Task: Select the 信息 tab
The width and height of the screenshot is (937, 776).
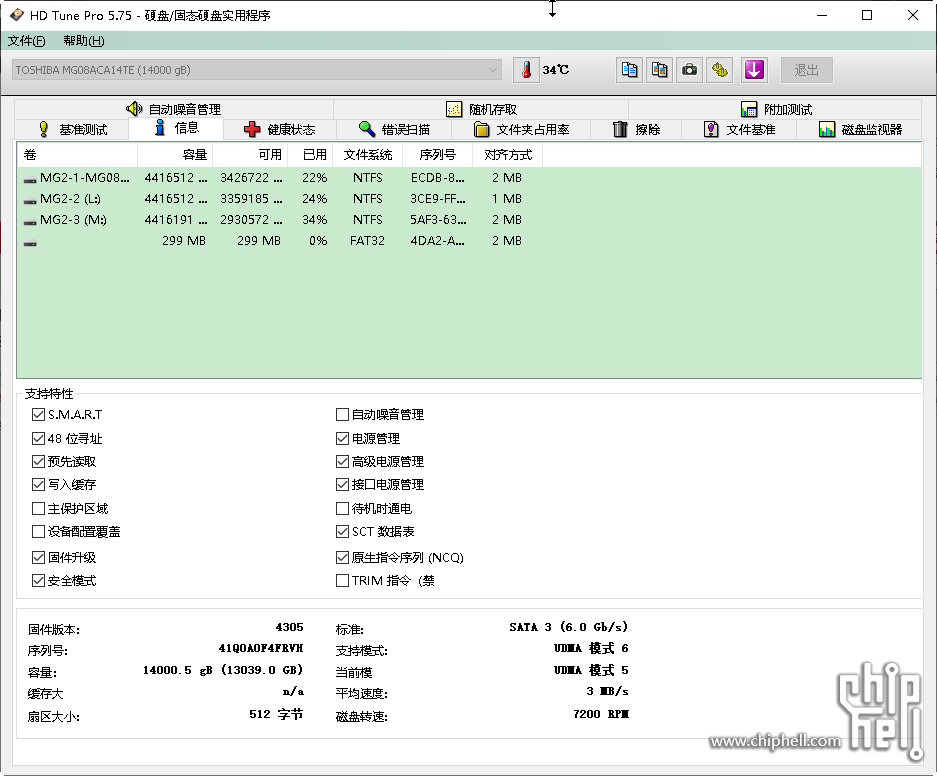Action: pyautogui.click(x=176, y=128)
